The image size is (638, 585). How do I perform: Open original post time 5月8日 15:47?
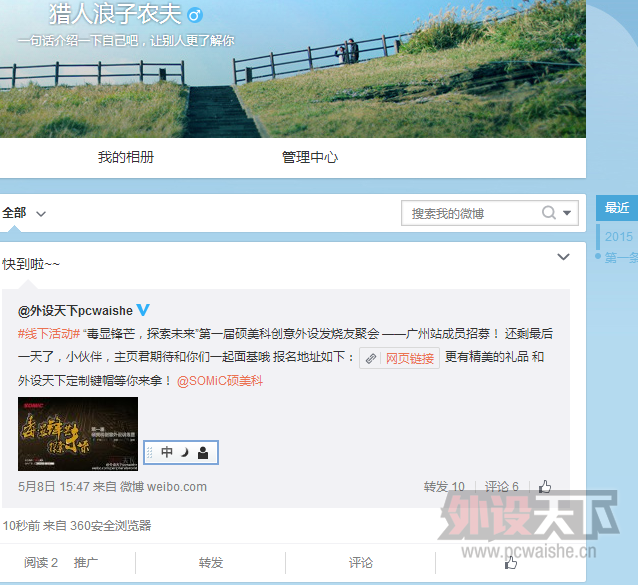click(x=54, y=487)
